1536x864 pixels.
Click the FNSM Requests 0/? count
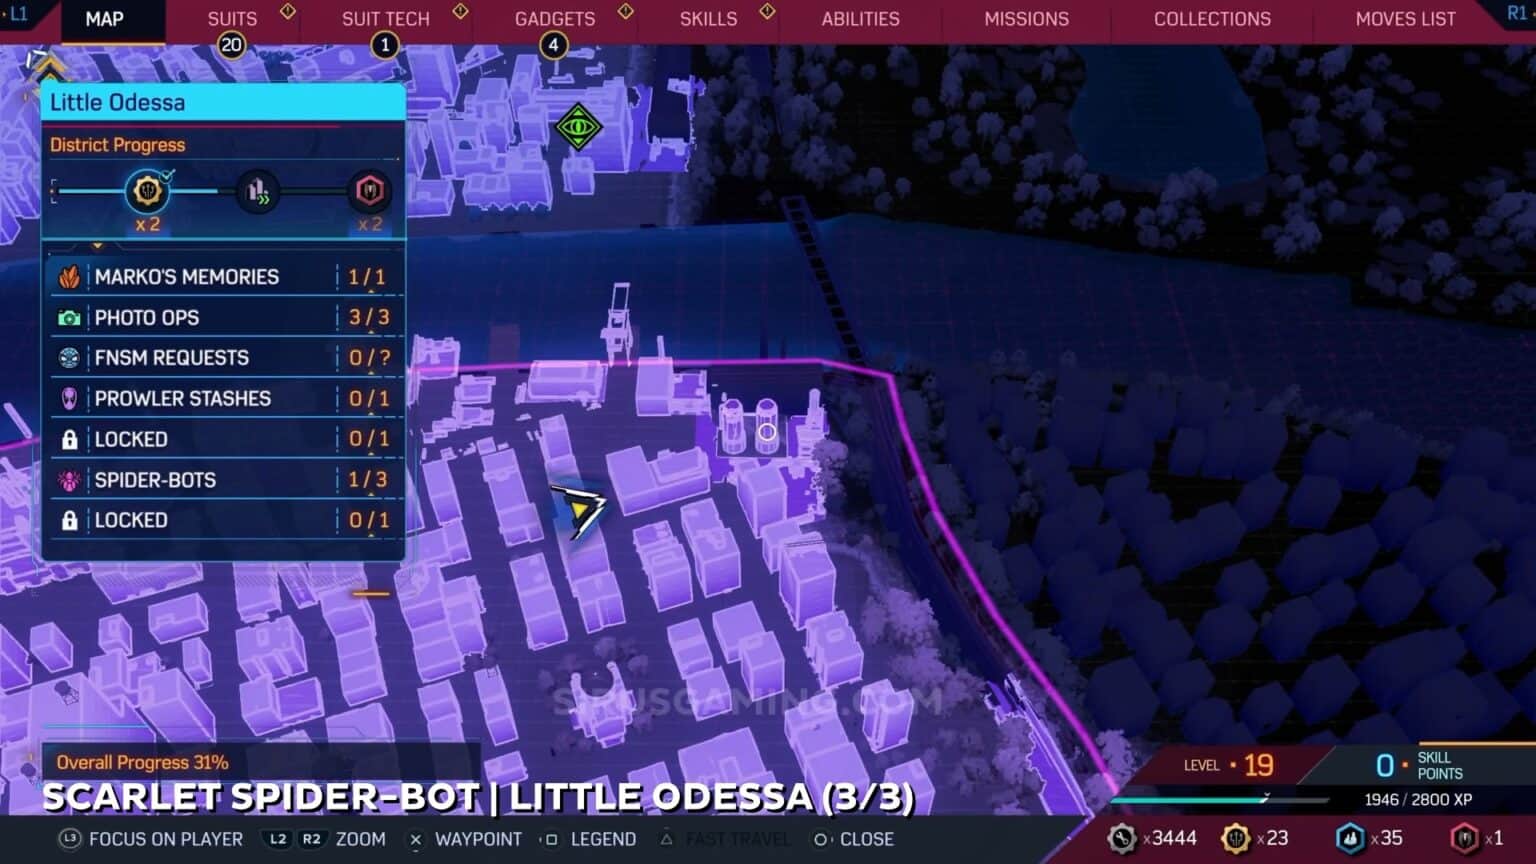pyautogui.click(x=368, y=358)
